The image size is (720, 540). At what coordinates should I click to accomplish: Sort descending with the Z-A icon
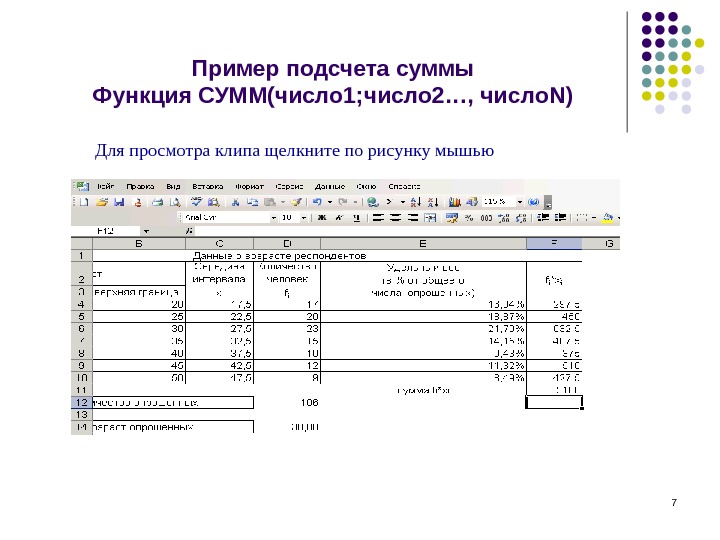click(433, 202)
